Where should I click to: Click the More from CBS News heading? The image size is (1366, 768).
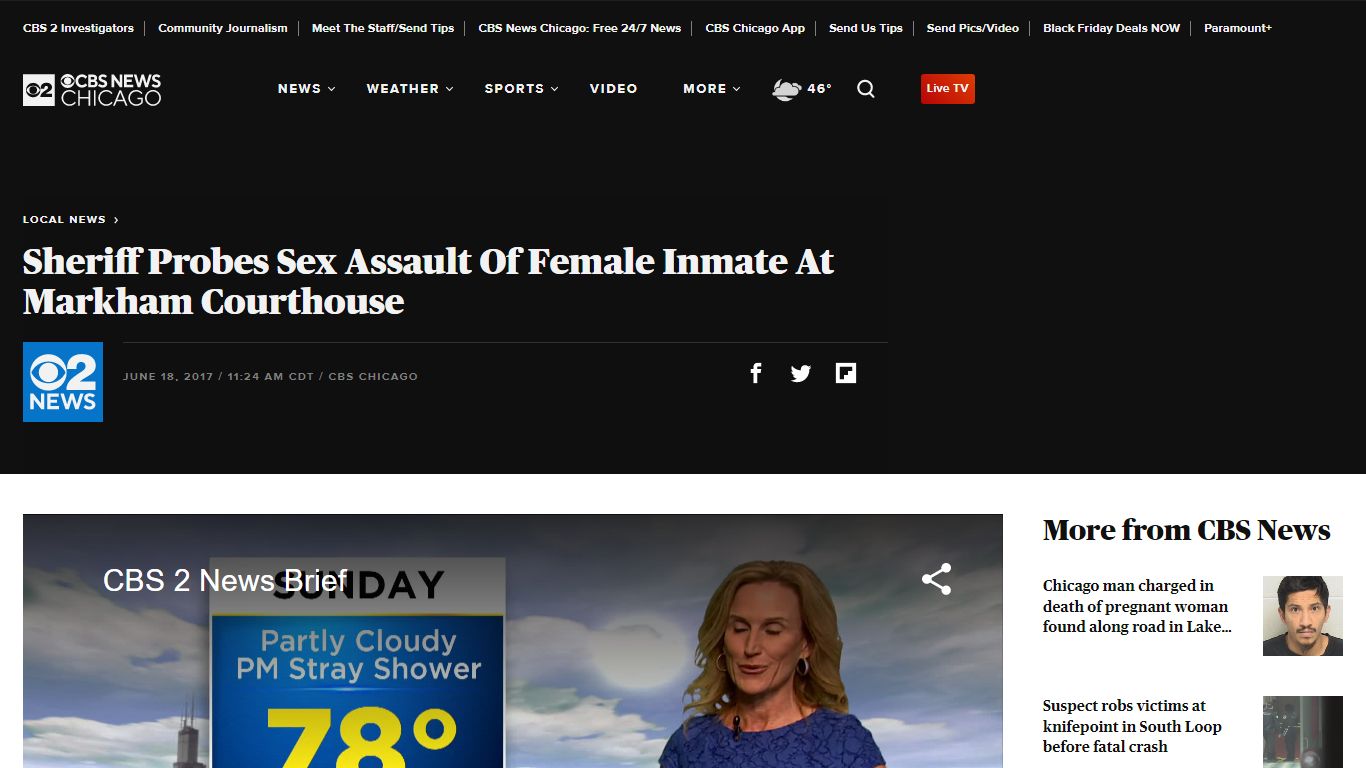click(x=1187, y=530)
